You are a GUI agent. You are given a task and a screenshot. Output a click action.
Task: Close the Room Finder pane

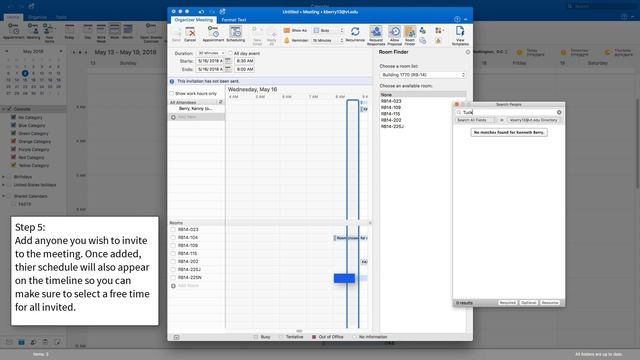[468, 52]
